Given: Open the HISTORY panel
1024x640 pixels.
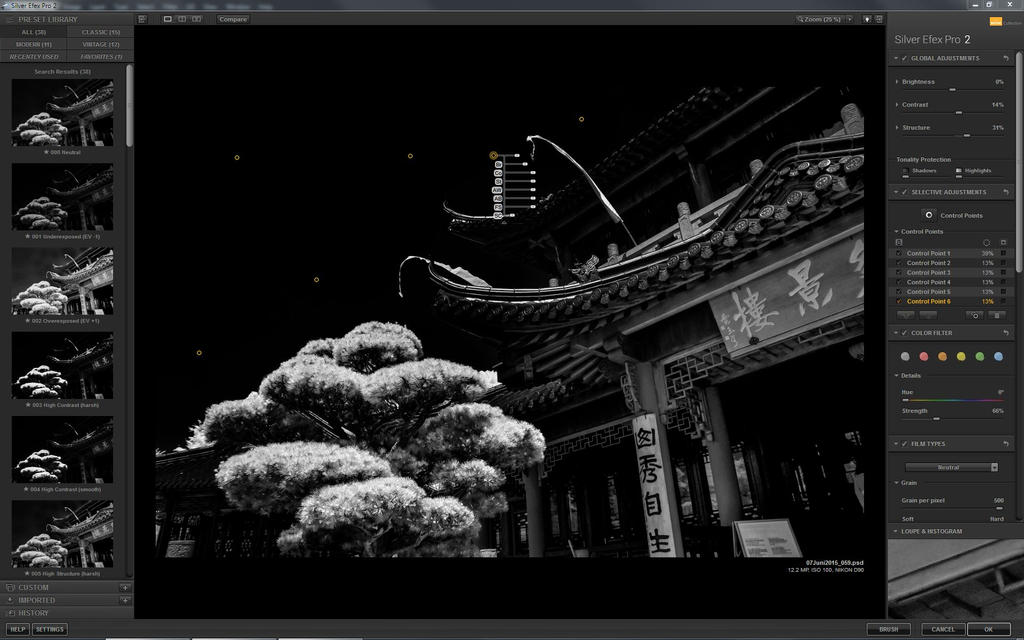Looking at the screenshot, I should [67, 613].
